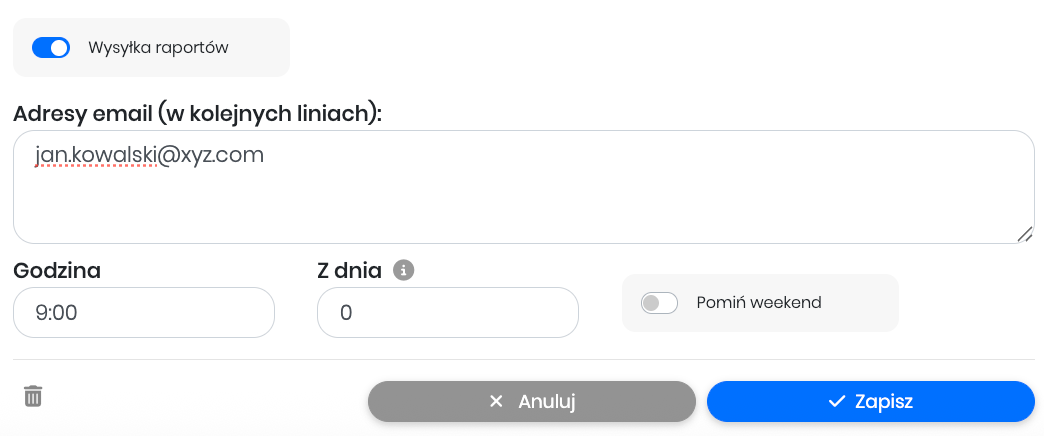Grab the email textarea resize handle
1044x436 pixels.
[x=1024, y=234]
